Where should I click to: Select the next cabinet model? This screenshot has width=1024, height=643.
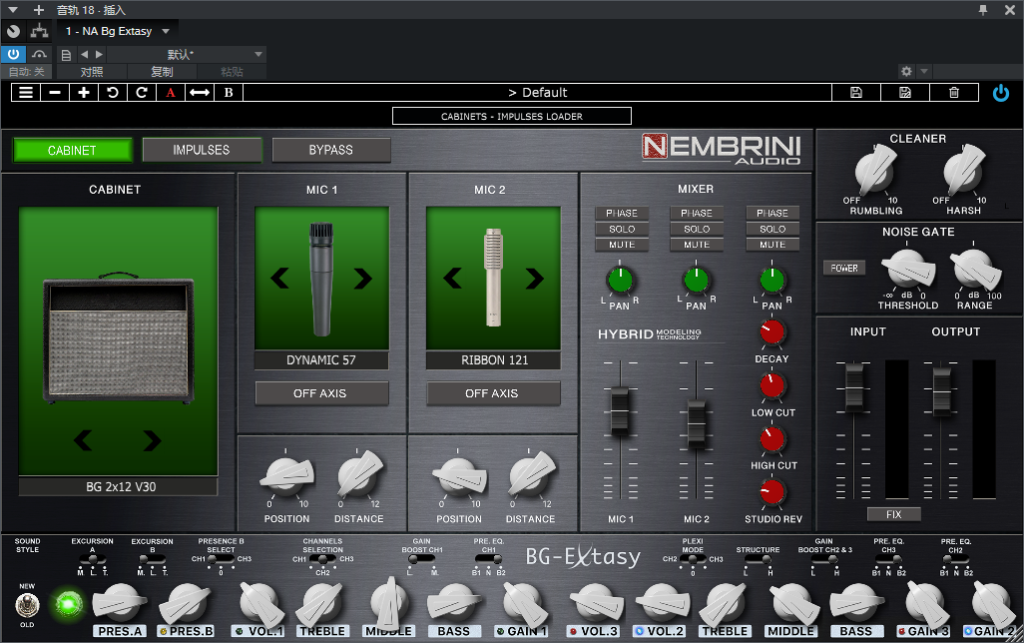[x=152, y=441]
